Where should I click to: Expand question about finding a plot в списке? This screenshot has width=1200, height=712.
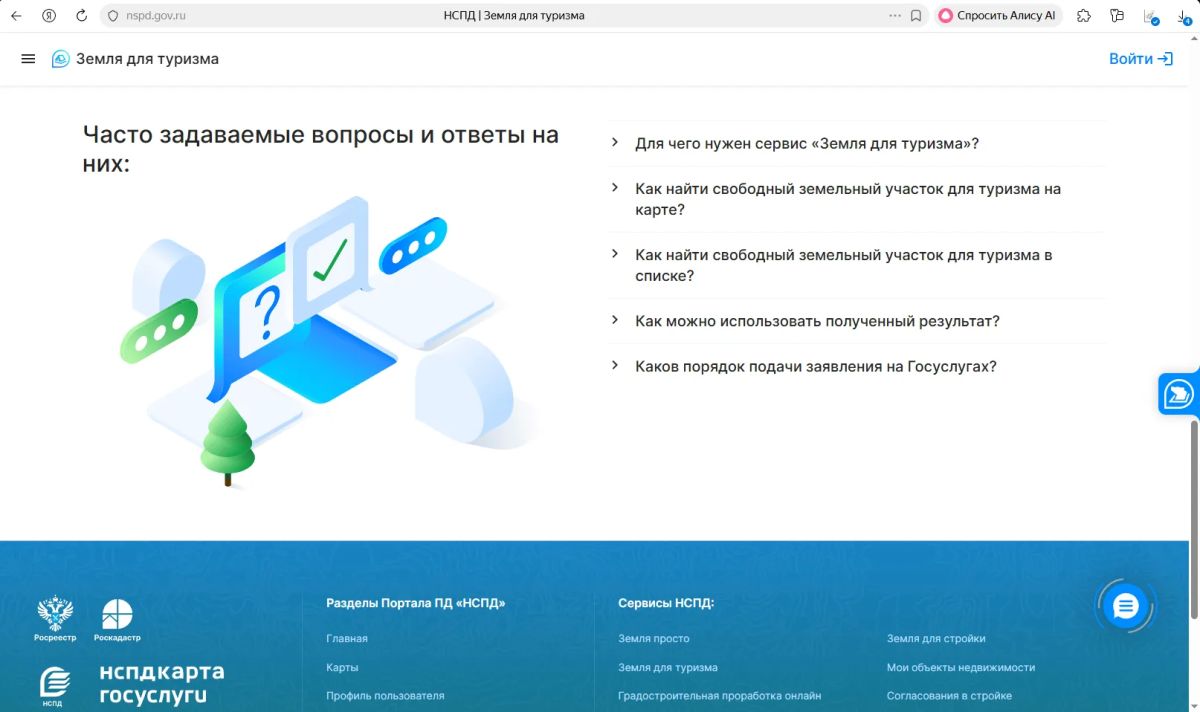[859, 265]
